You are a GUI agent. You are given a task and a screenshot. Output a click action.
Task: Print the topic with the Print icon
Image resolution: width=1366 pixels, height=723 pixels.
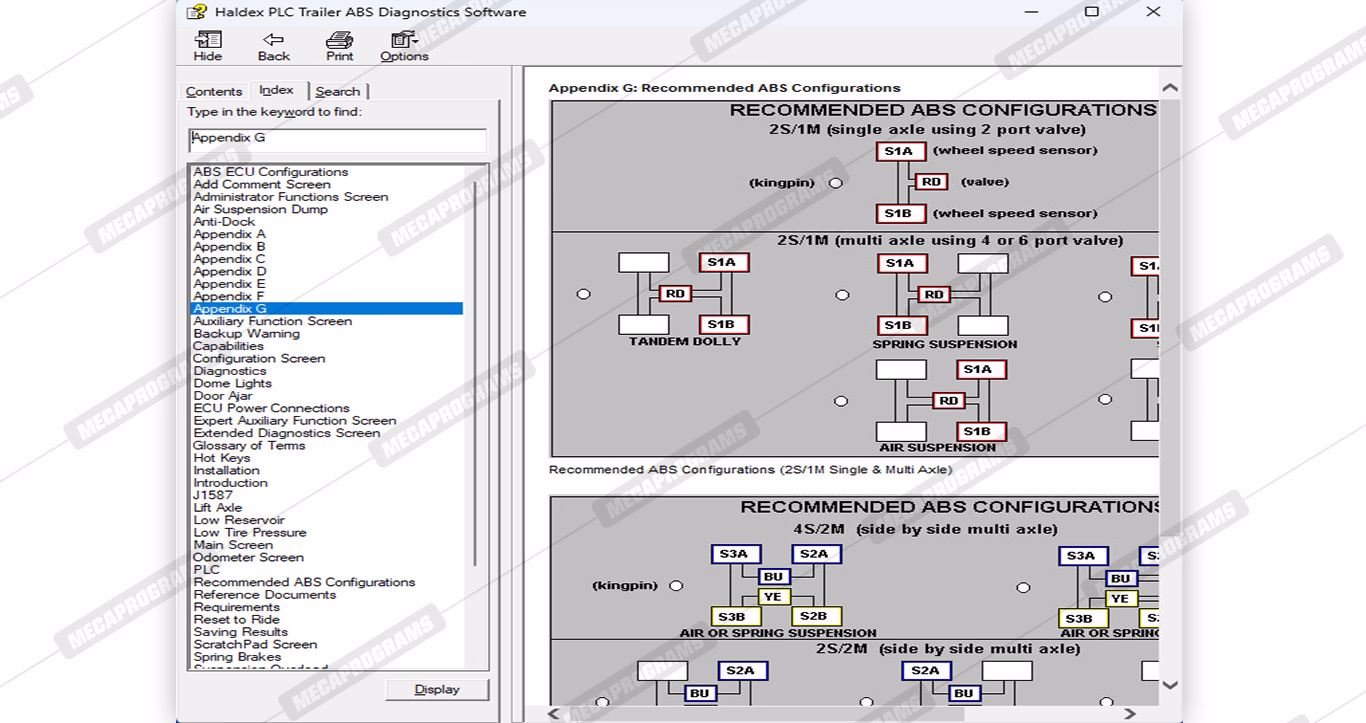[339, 45]
